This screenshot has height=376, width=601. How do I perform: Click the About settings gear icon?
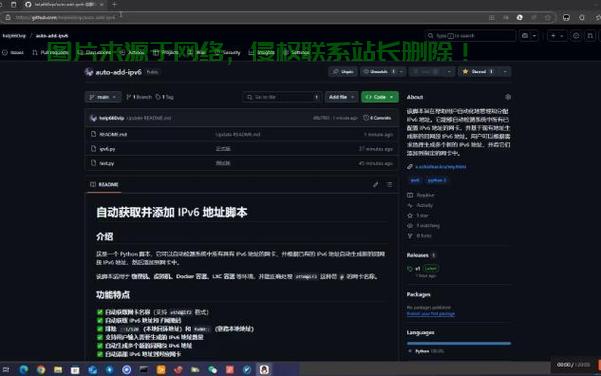(508, 97)
